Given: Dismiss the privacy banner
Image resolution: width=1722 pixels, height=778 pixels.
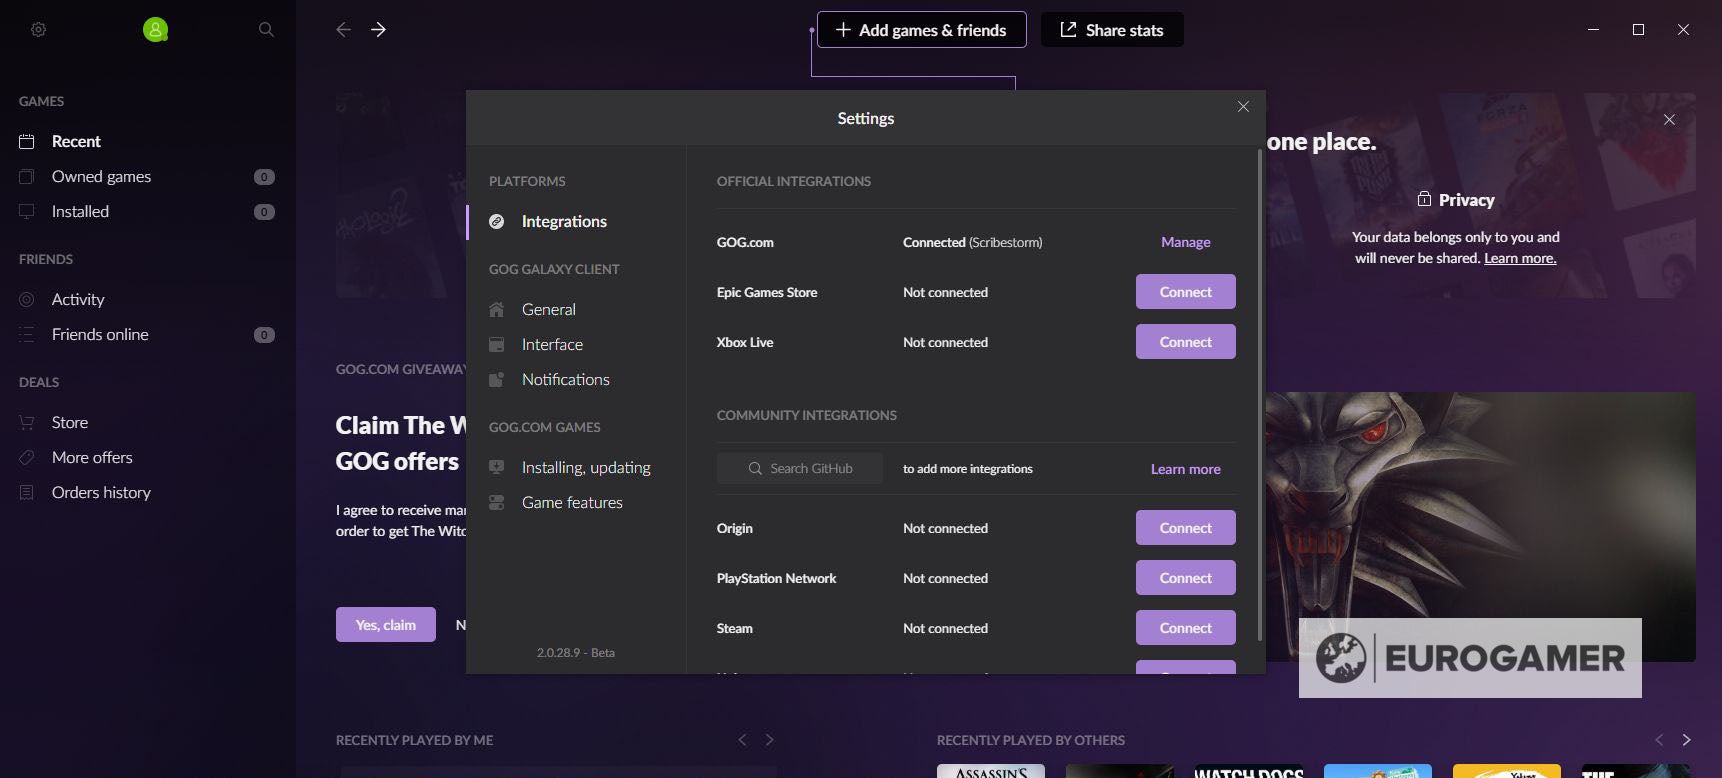Looking at the screenshot, I should coord(1669,120).
